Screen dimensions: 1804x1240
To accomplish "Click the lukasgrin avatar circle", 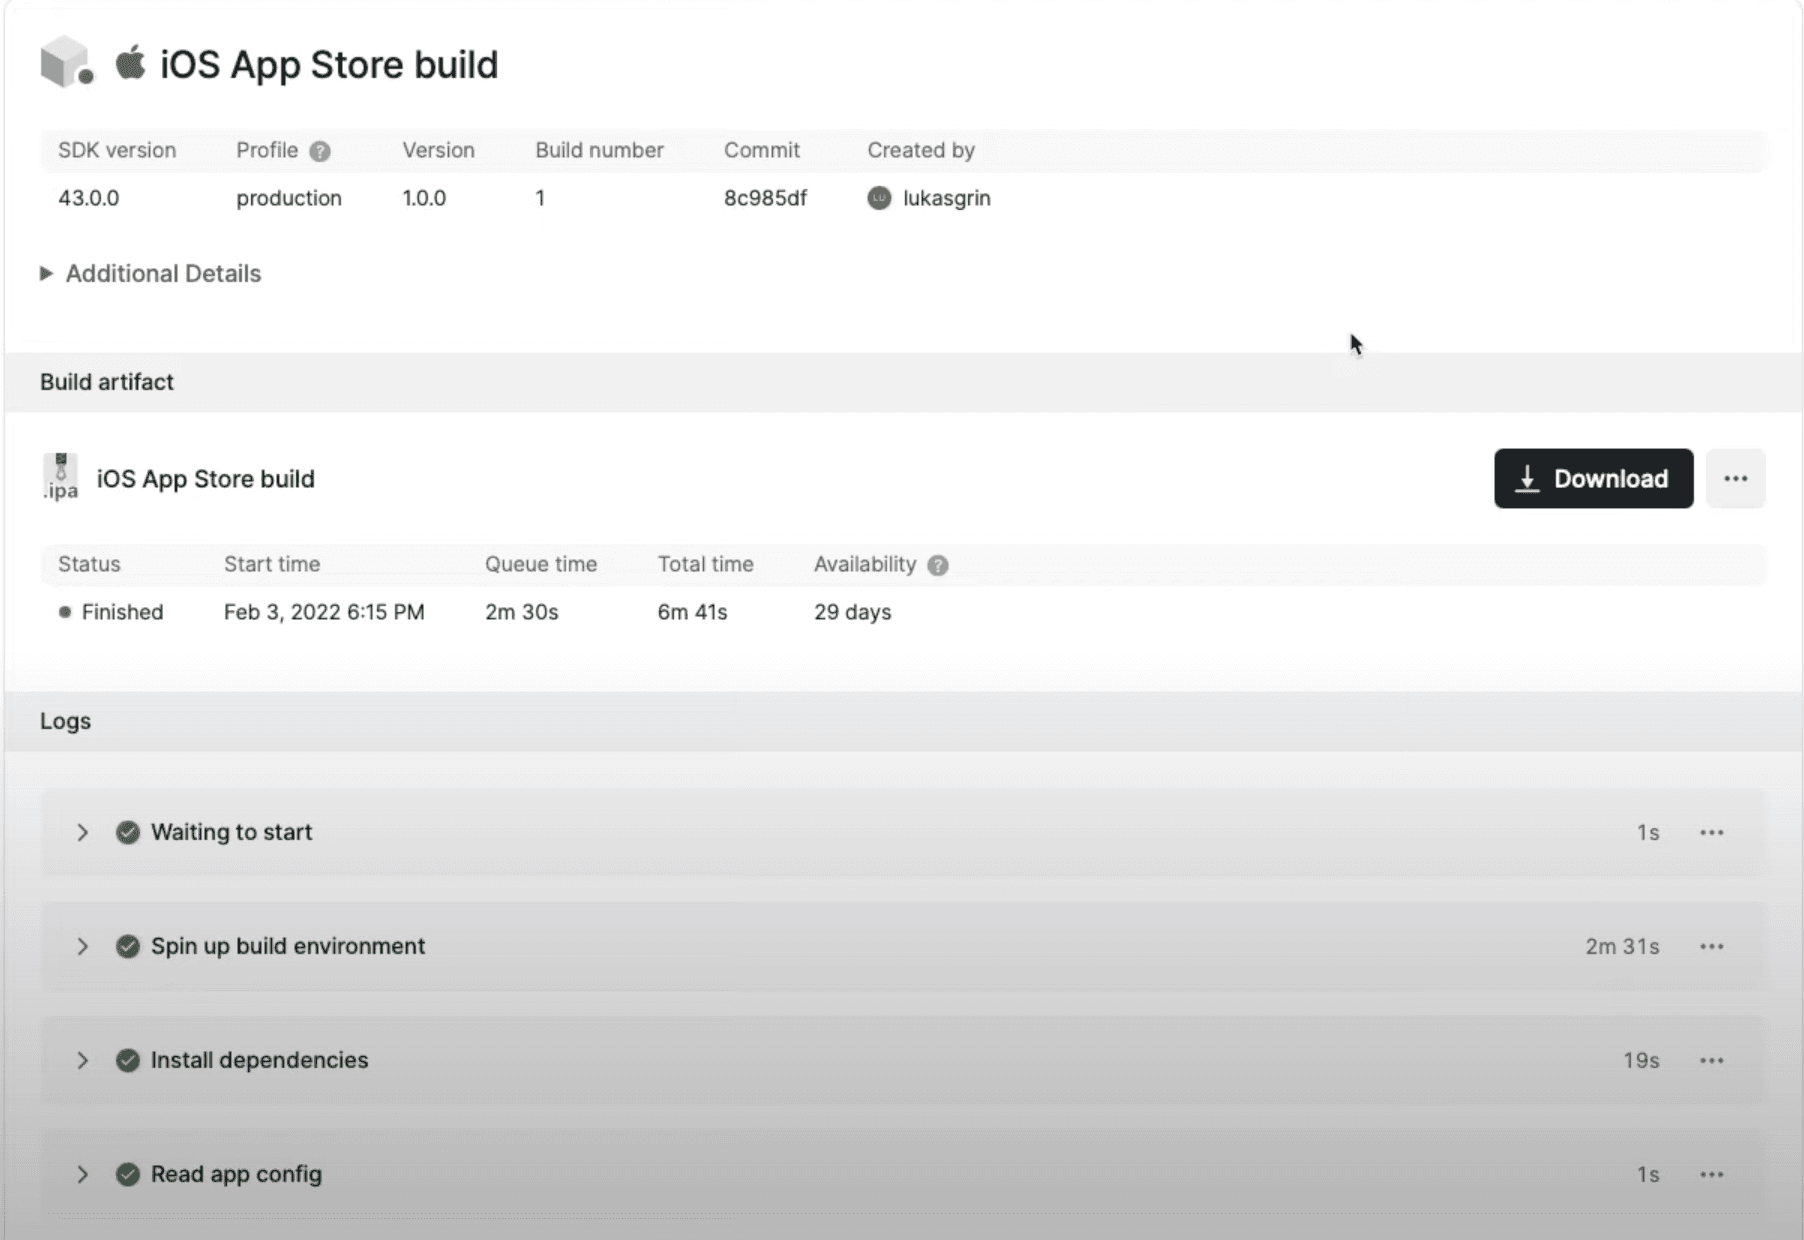I will (x=877, y=199).
